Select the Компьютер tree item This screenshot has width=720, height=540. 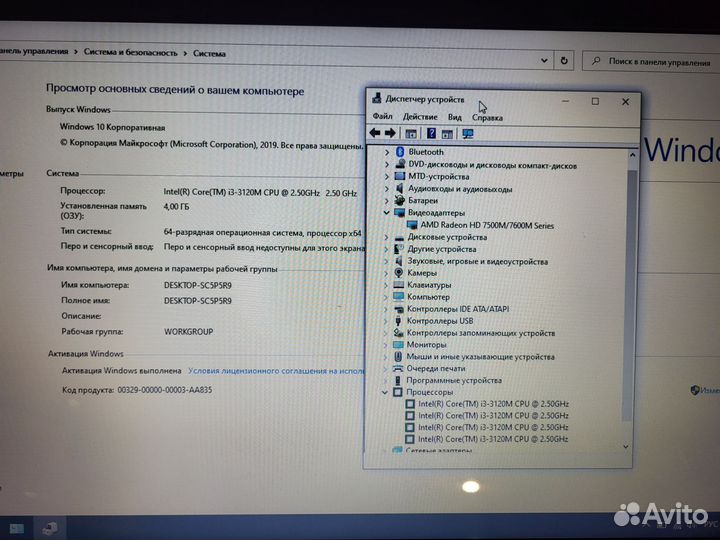pos(428,297)
